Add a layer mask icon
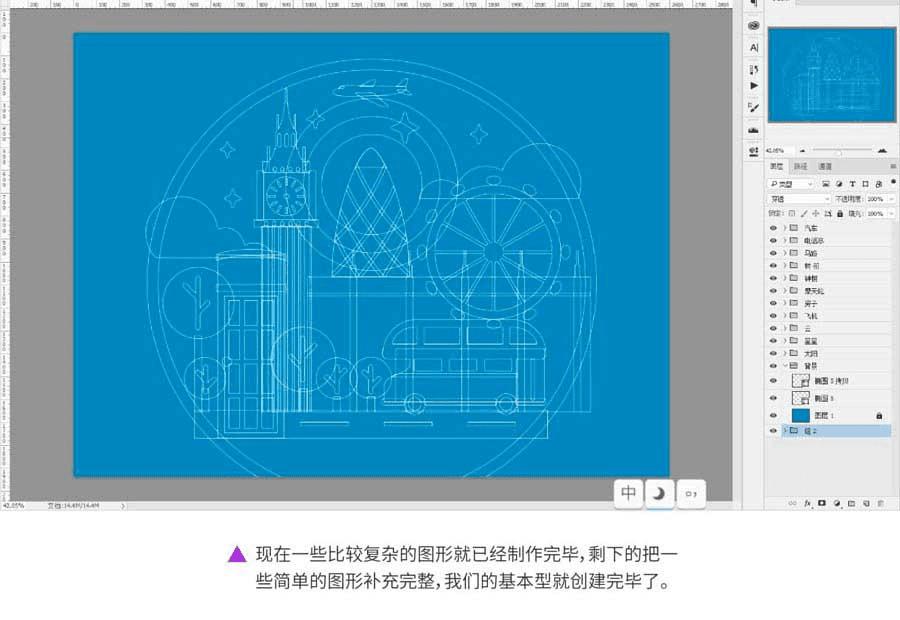Viewport: 900px width, 620px height. [822, 503]
